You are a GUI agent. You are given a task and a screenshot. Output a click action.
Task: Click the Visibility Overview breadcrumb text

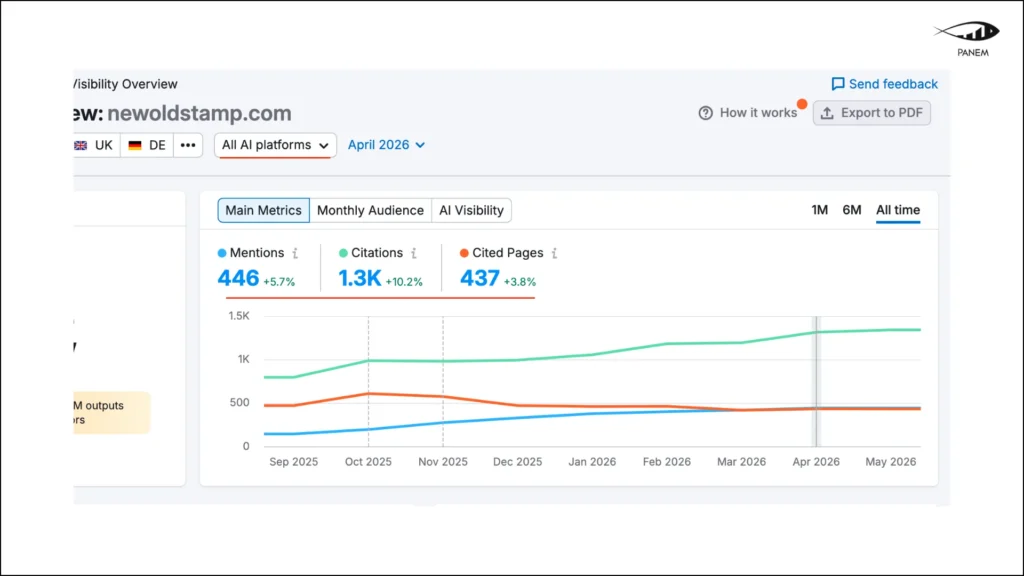point(125,84)
